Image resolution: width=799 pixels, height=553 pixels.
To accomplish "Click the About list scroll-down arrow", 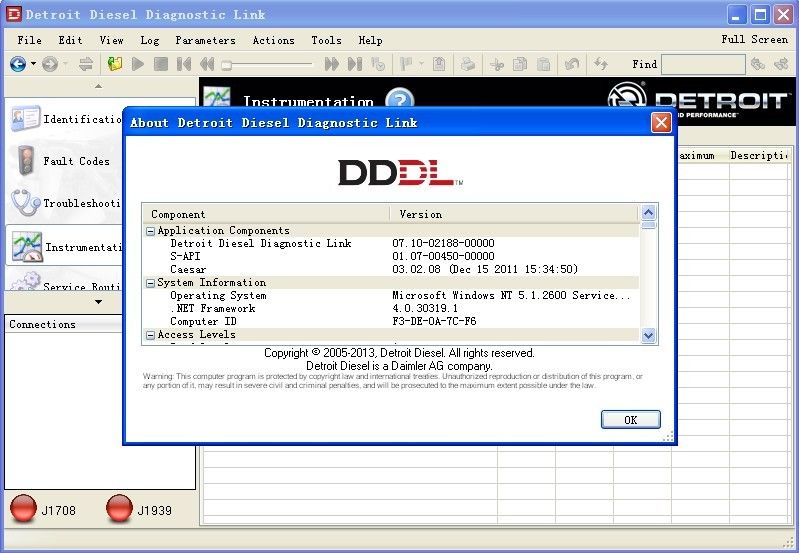I will point(648,335).
